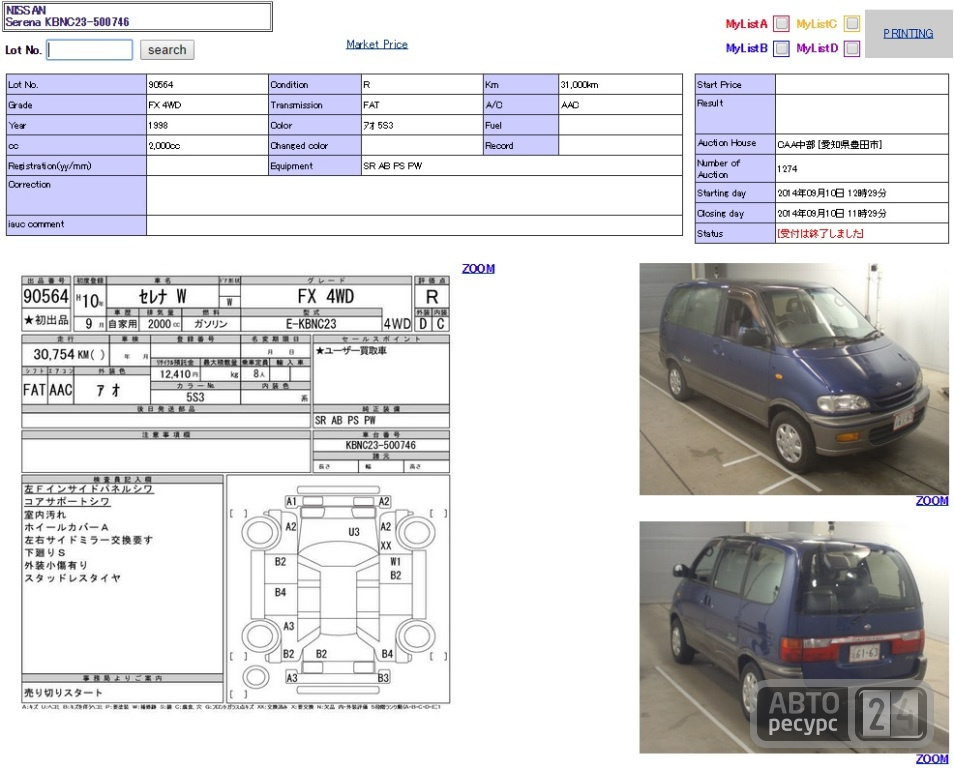Click the Serena KBNC23-500746 title text

pyautogui.click(x=67, y=22)
